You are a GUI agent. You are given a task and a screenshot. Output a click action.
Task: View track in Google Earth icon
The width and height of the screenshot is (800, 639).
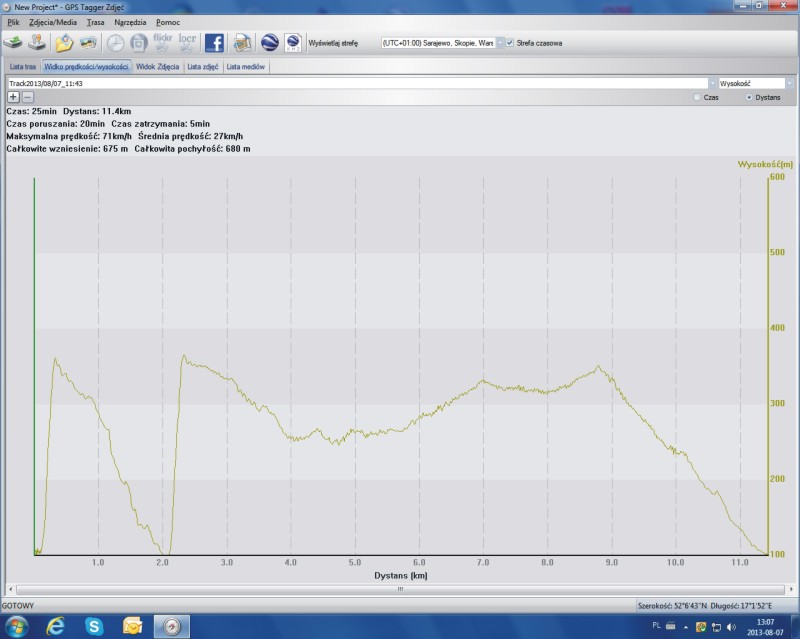tap(270, 43)
